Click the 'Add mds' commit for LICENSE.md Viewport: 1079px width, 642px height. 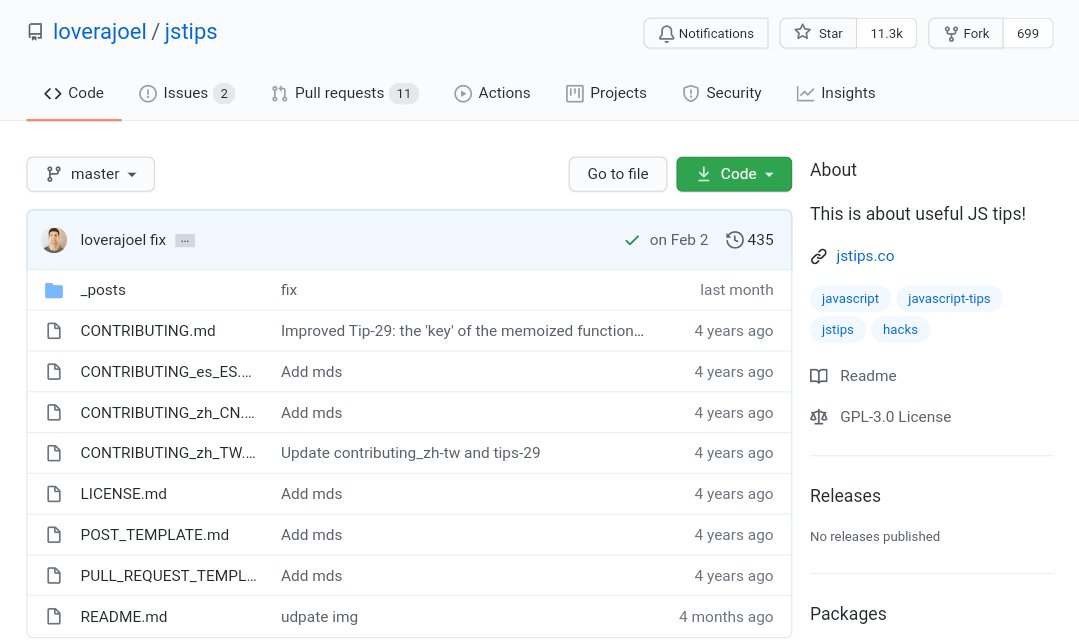point(312,494)
